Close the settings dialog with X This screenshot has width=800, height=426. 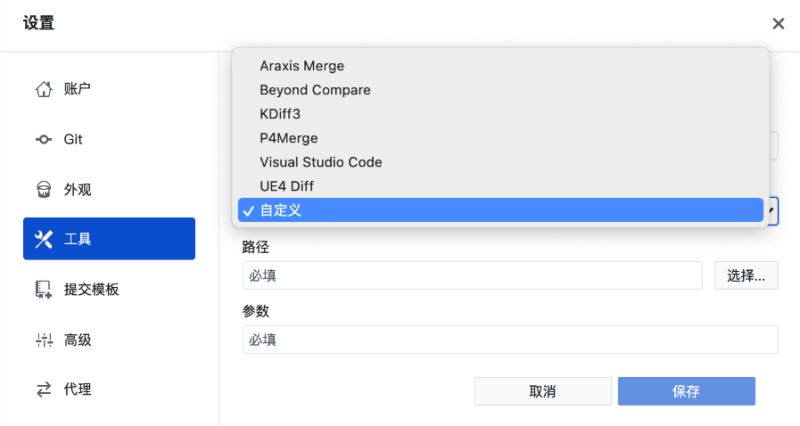(778, 24)
